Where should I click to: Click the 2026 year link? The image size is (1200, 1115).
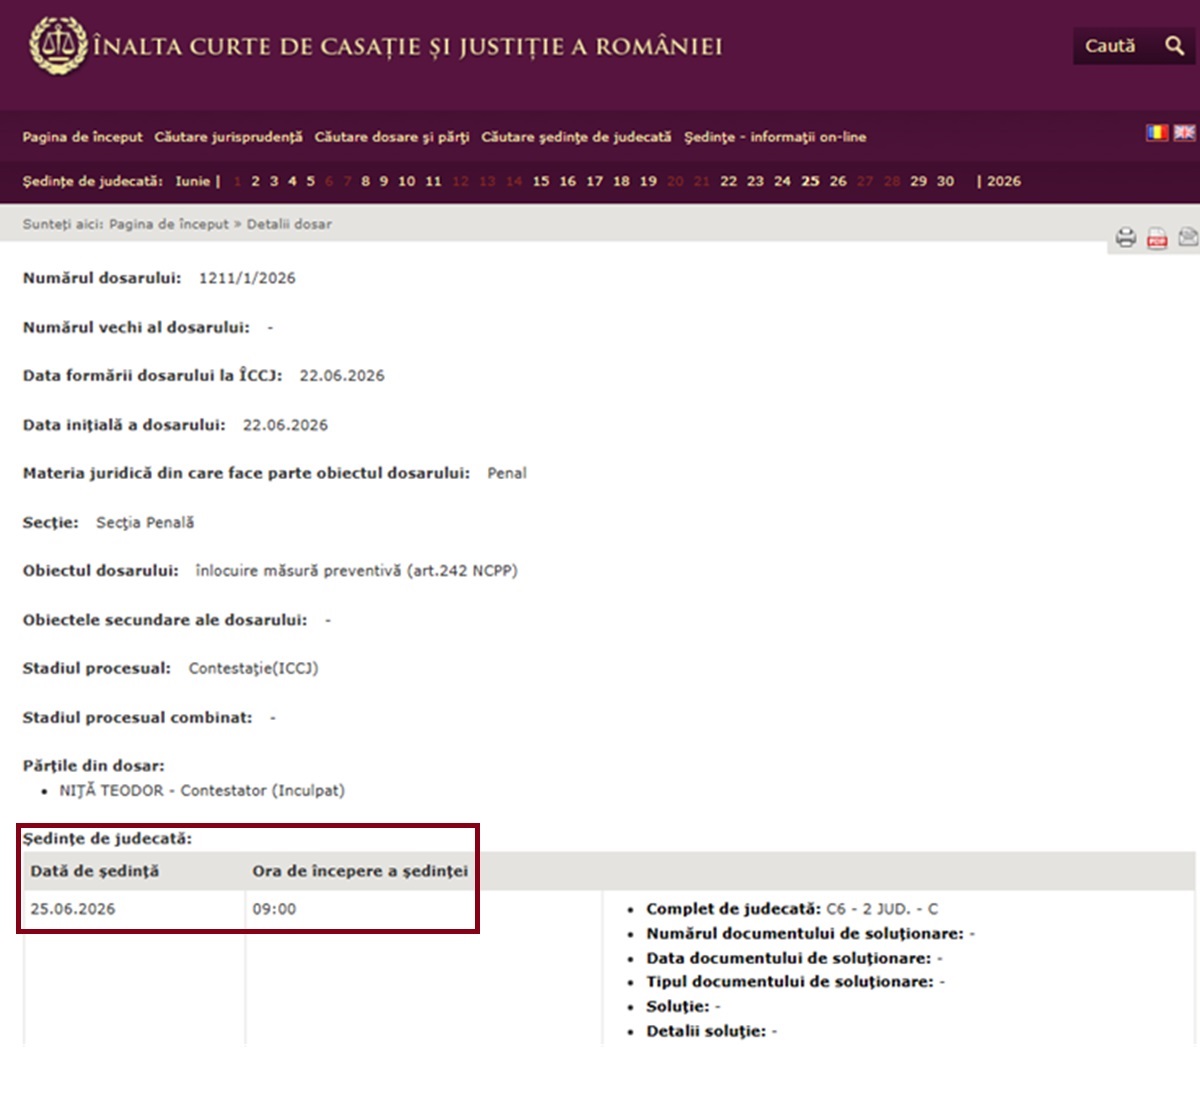[1004, 181]
